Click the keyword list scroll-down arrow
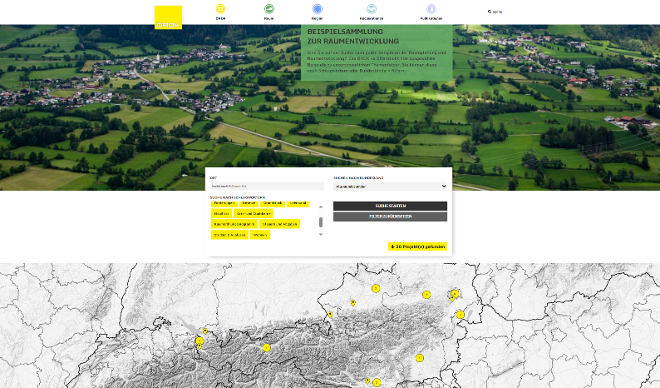Image resolution: width=660 pixels, height=388 pixels. click(x=321, y=234)
